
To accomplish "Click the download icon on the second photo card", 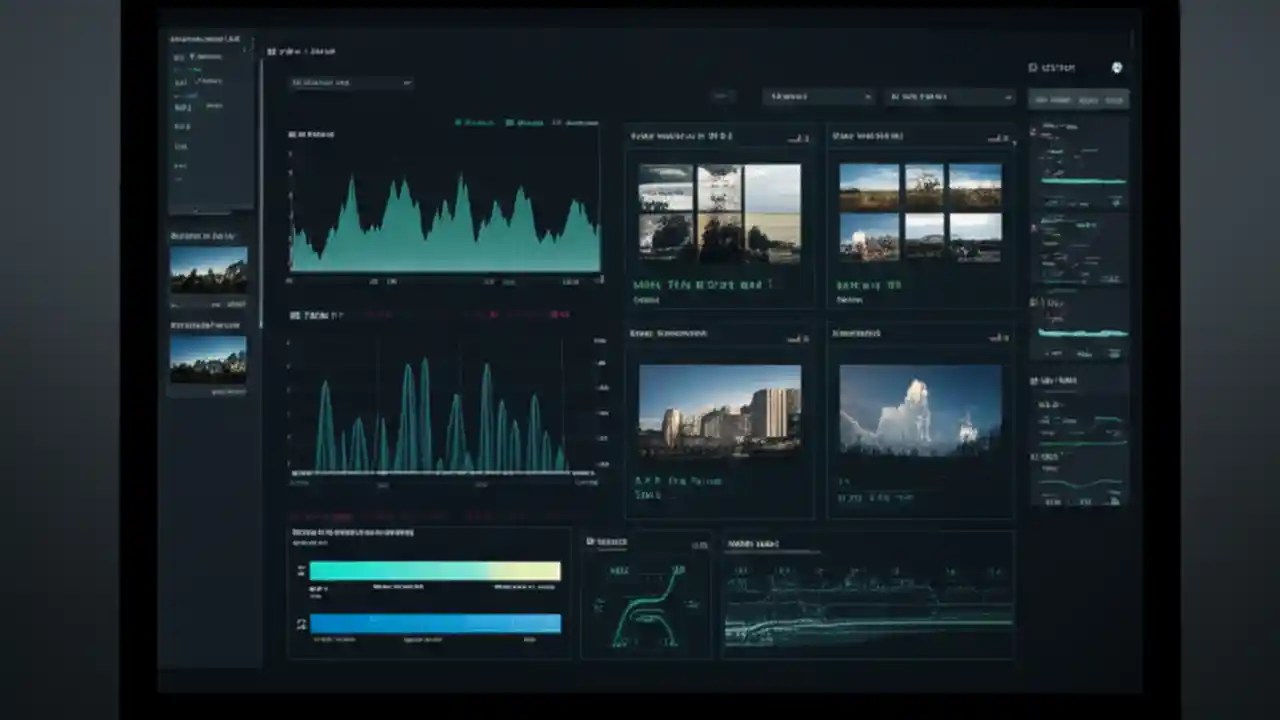I will [998, 140].
